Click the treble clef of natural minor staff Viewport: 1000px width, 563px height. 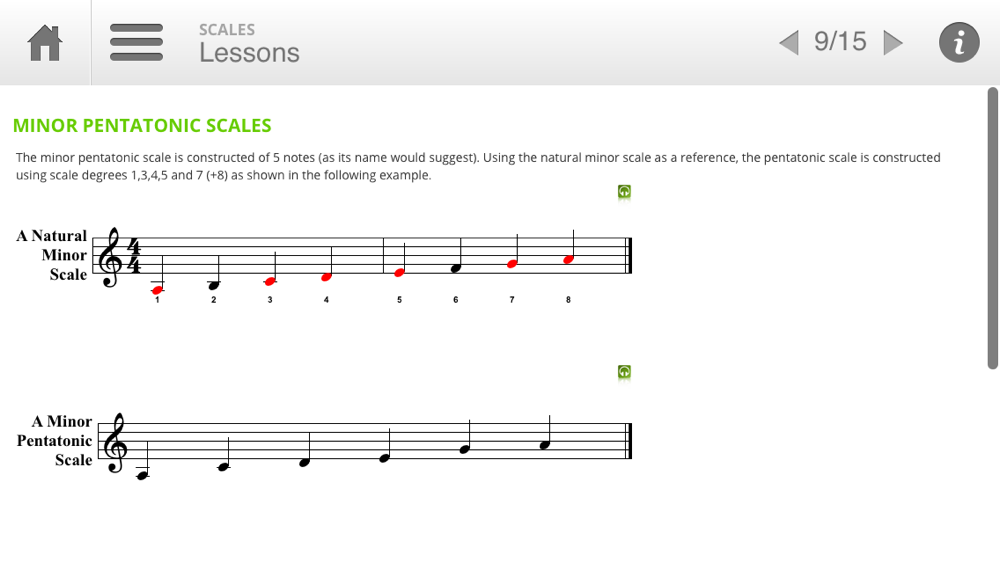coord(112,257)
